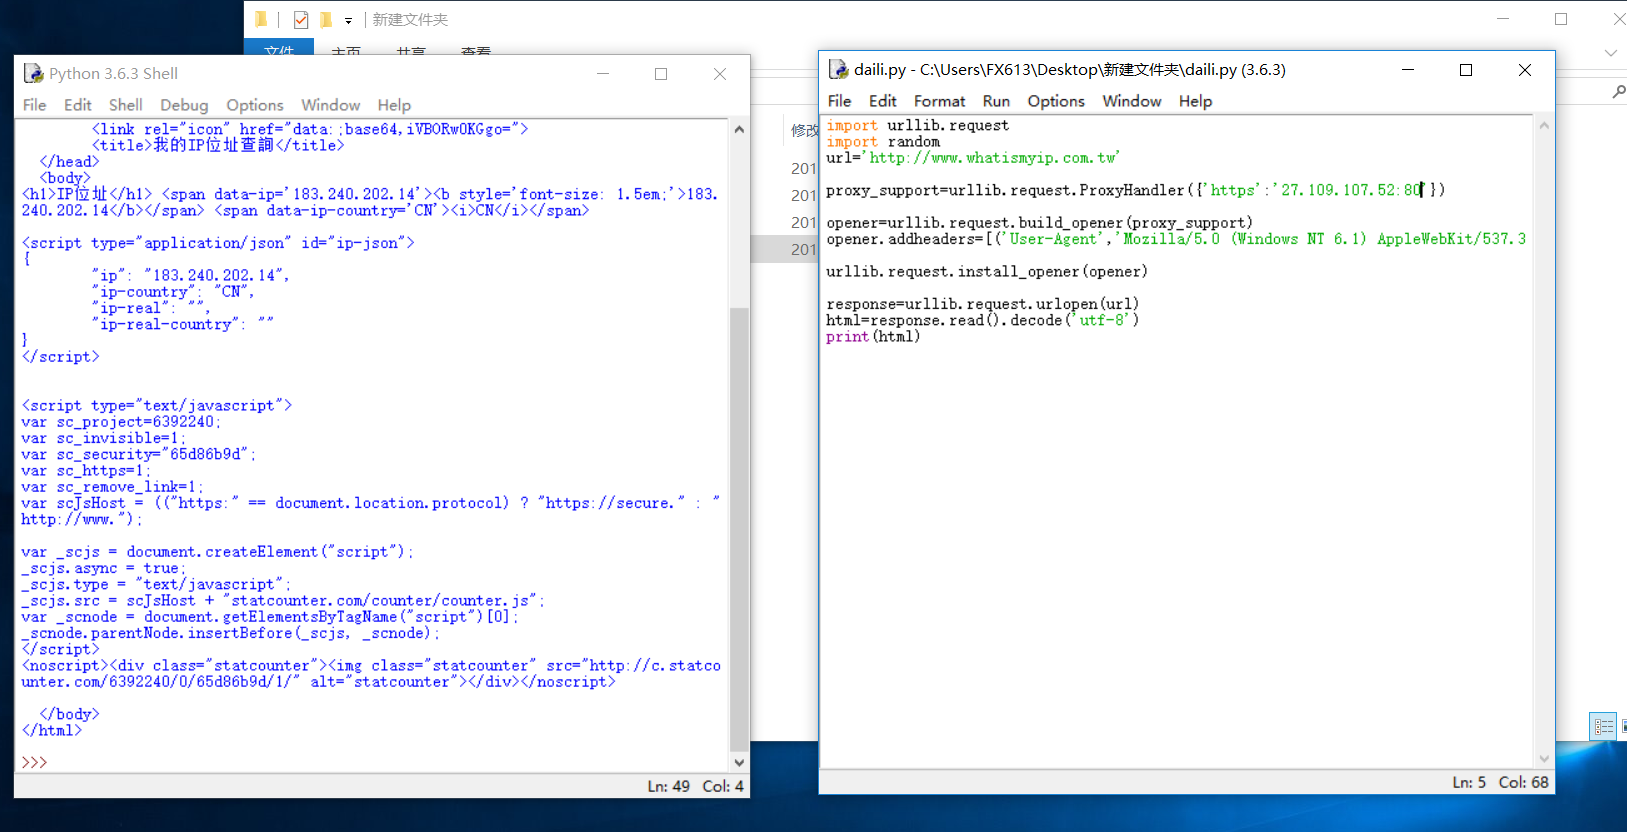The image size is (1627, 832).
Task: Click the search magnifier icon in Explorer
Action: (1618, 92)
